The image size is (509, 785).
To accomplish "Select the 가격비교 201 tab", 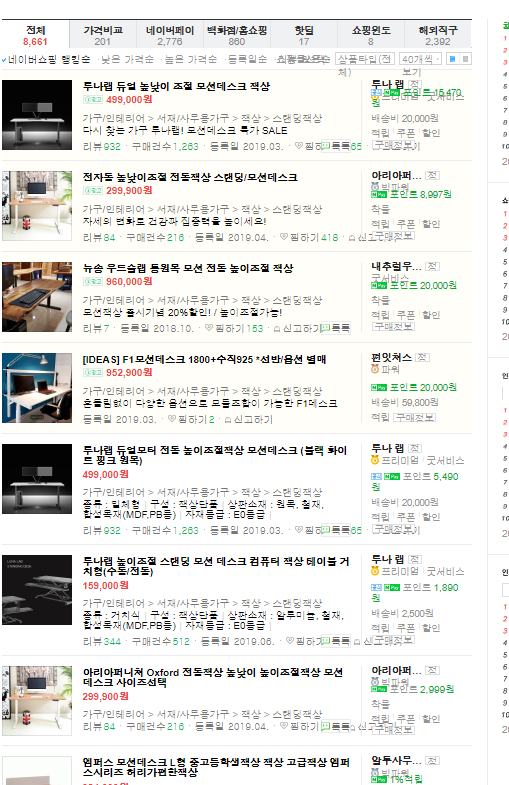I will (x=103, y=36).
